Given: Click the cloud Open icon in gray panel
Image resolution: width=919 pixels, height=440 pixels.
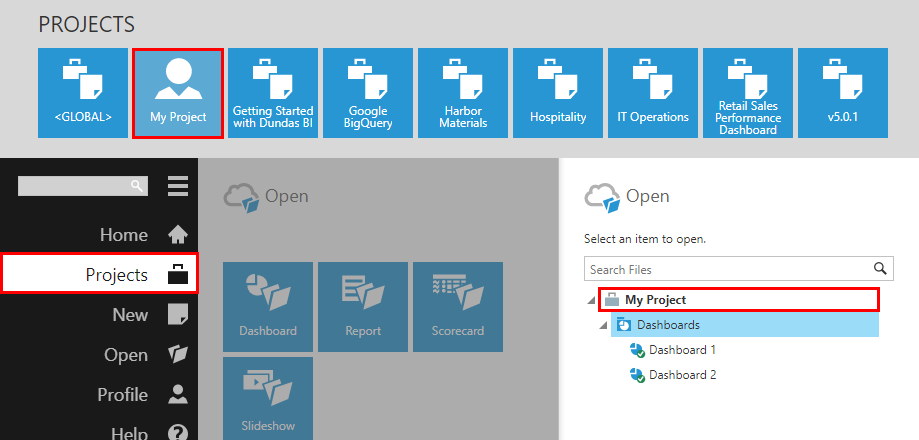Looking at the screenshot, I should tap(241, 197).
